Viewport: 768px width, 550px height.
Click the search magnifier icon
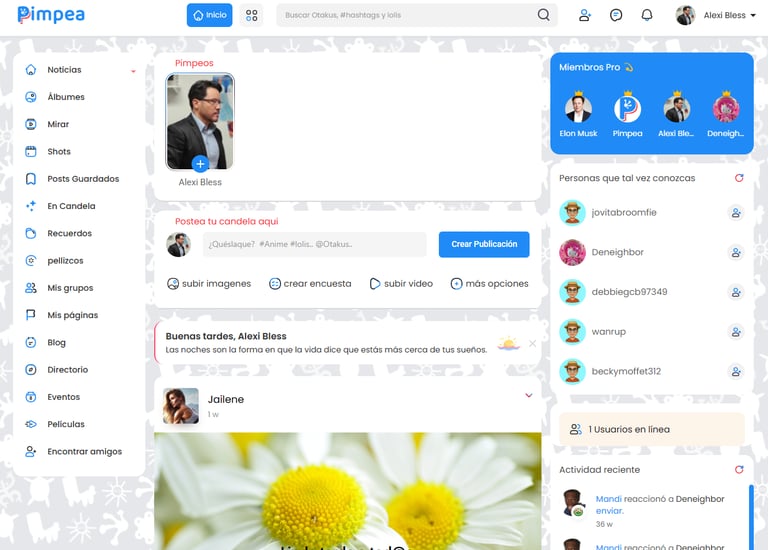[x=543, y=15]
